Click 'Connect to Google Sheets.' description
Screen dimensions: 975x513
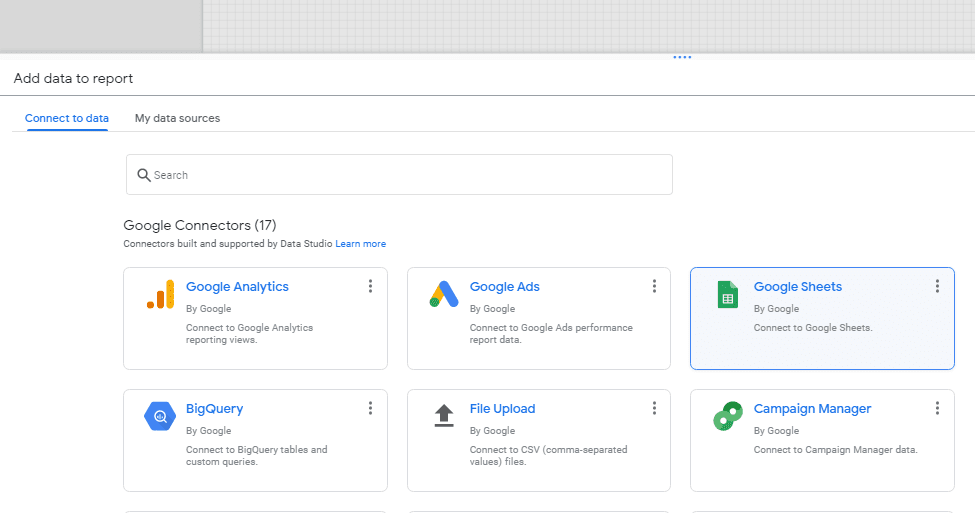813,328
